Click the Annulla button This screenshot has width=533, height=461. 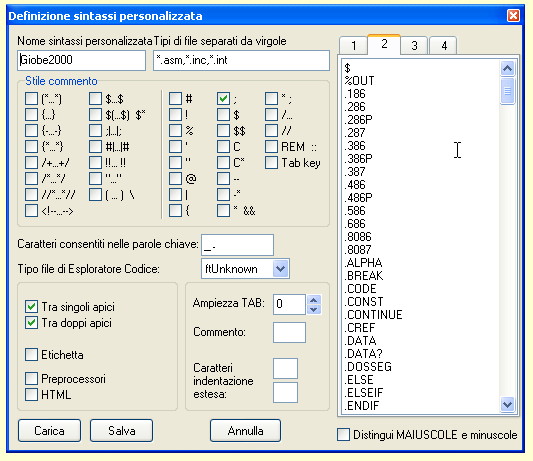pos(245,431)
